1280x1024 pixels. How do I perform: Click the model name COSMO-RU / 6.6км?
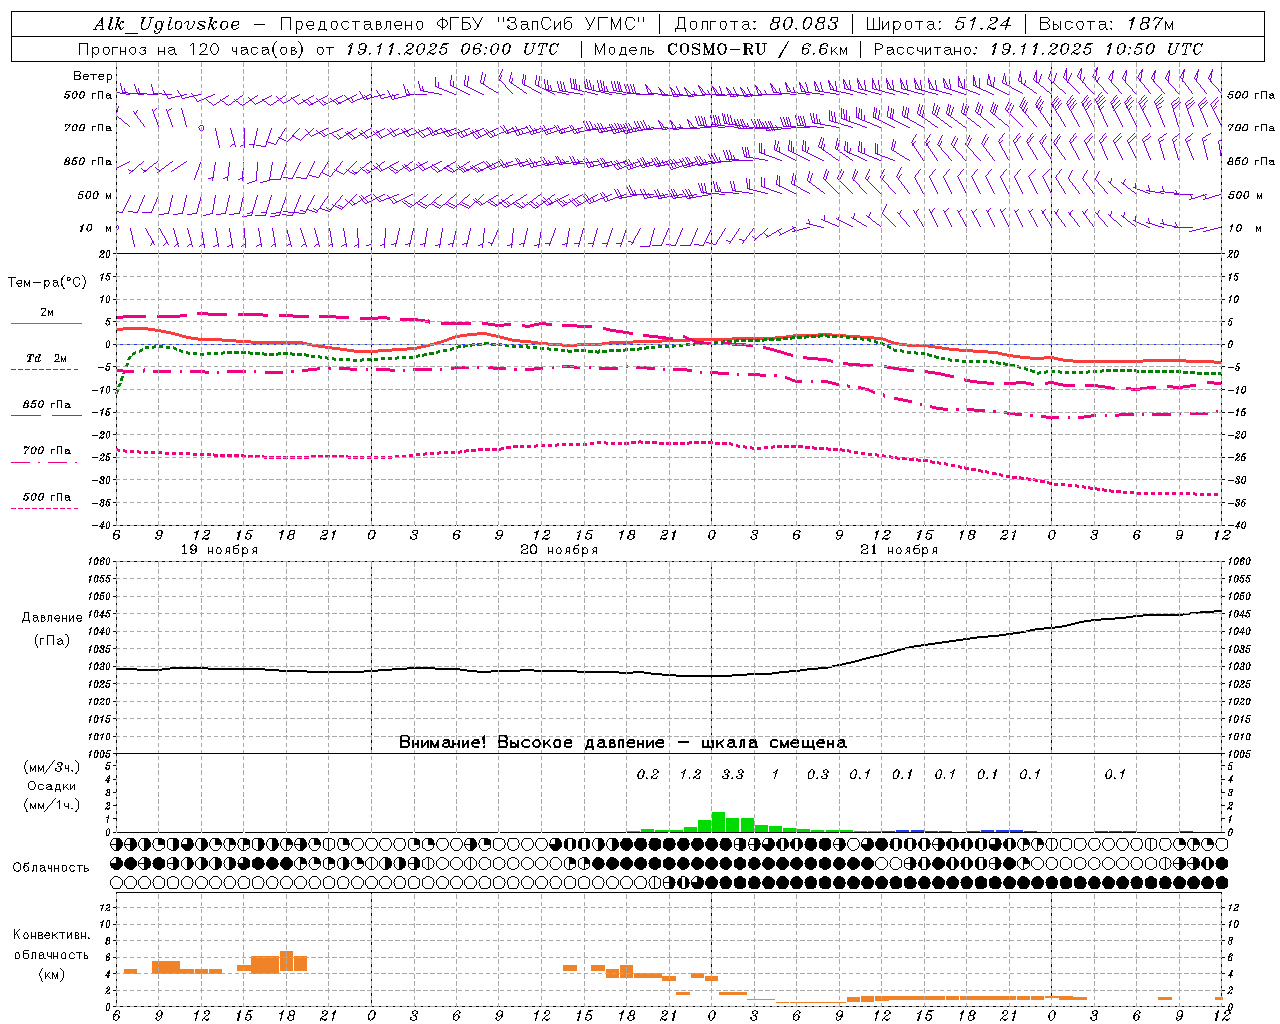tap(758, 49)
